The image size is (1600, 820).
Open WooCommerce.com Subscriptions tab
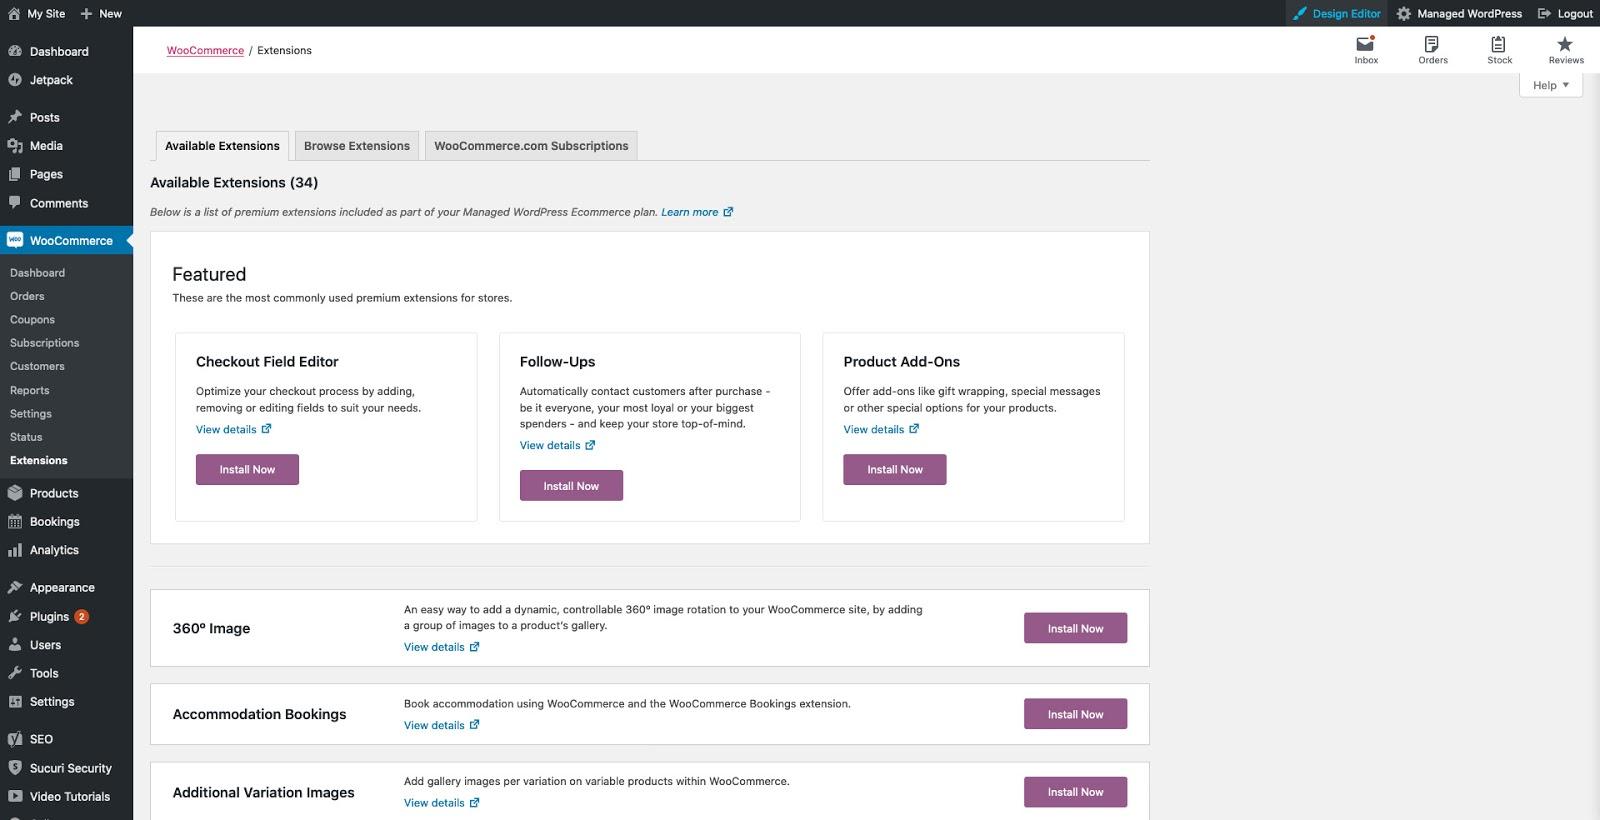coord(531,146)
